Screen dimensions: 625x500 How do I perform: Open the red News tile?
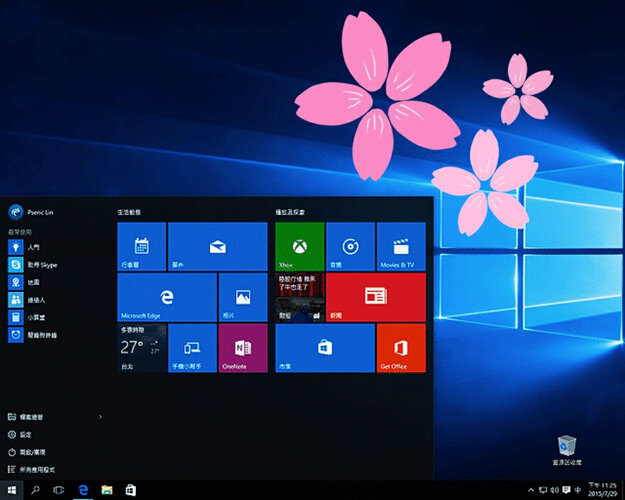376,297
